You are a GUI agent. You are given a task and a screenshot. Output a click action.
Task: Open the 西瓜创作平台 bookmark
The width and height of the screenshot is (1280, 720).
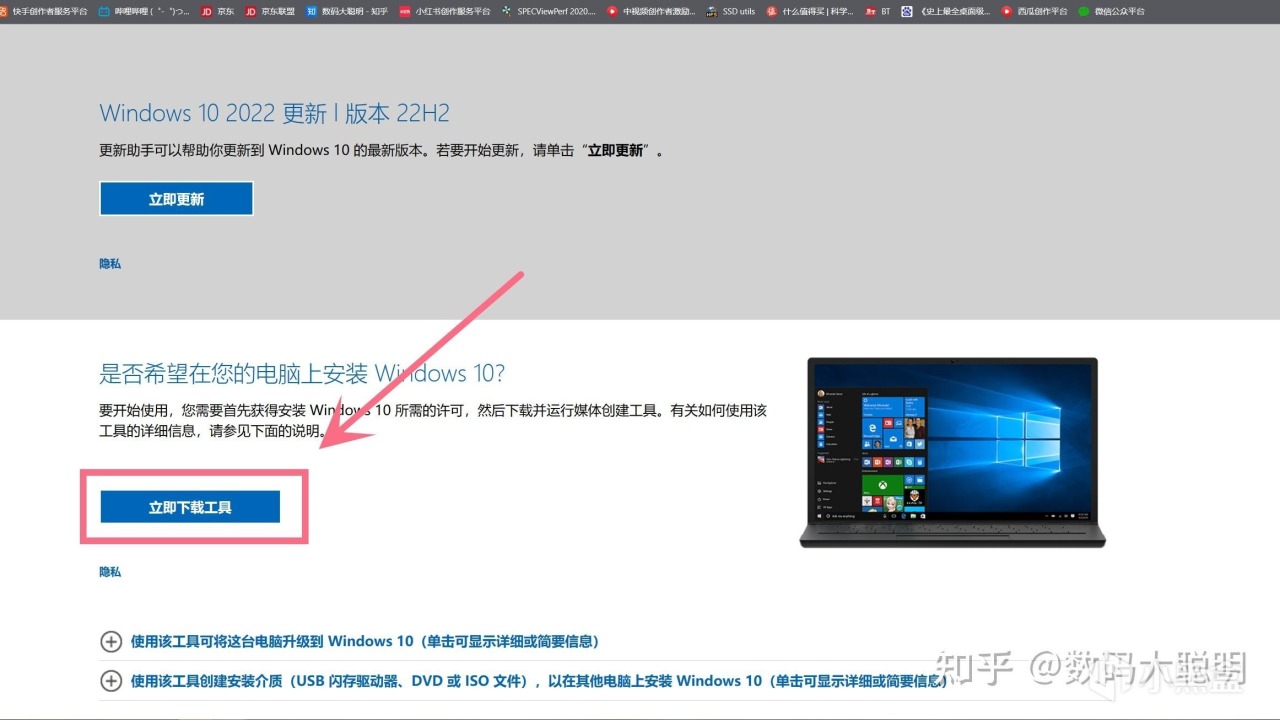[1034, 11]
